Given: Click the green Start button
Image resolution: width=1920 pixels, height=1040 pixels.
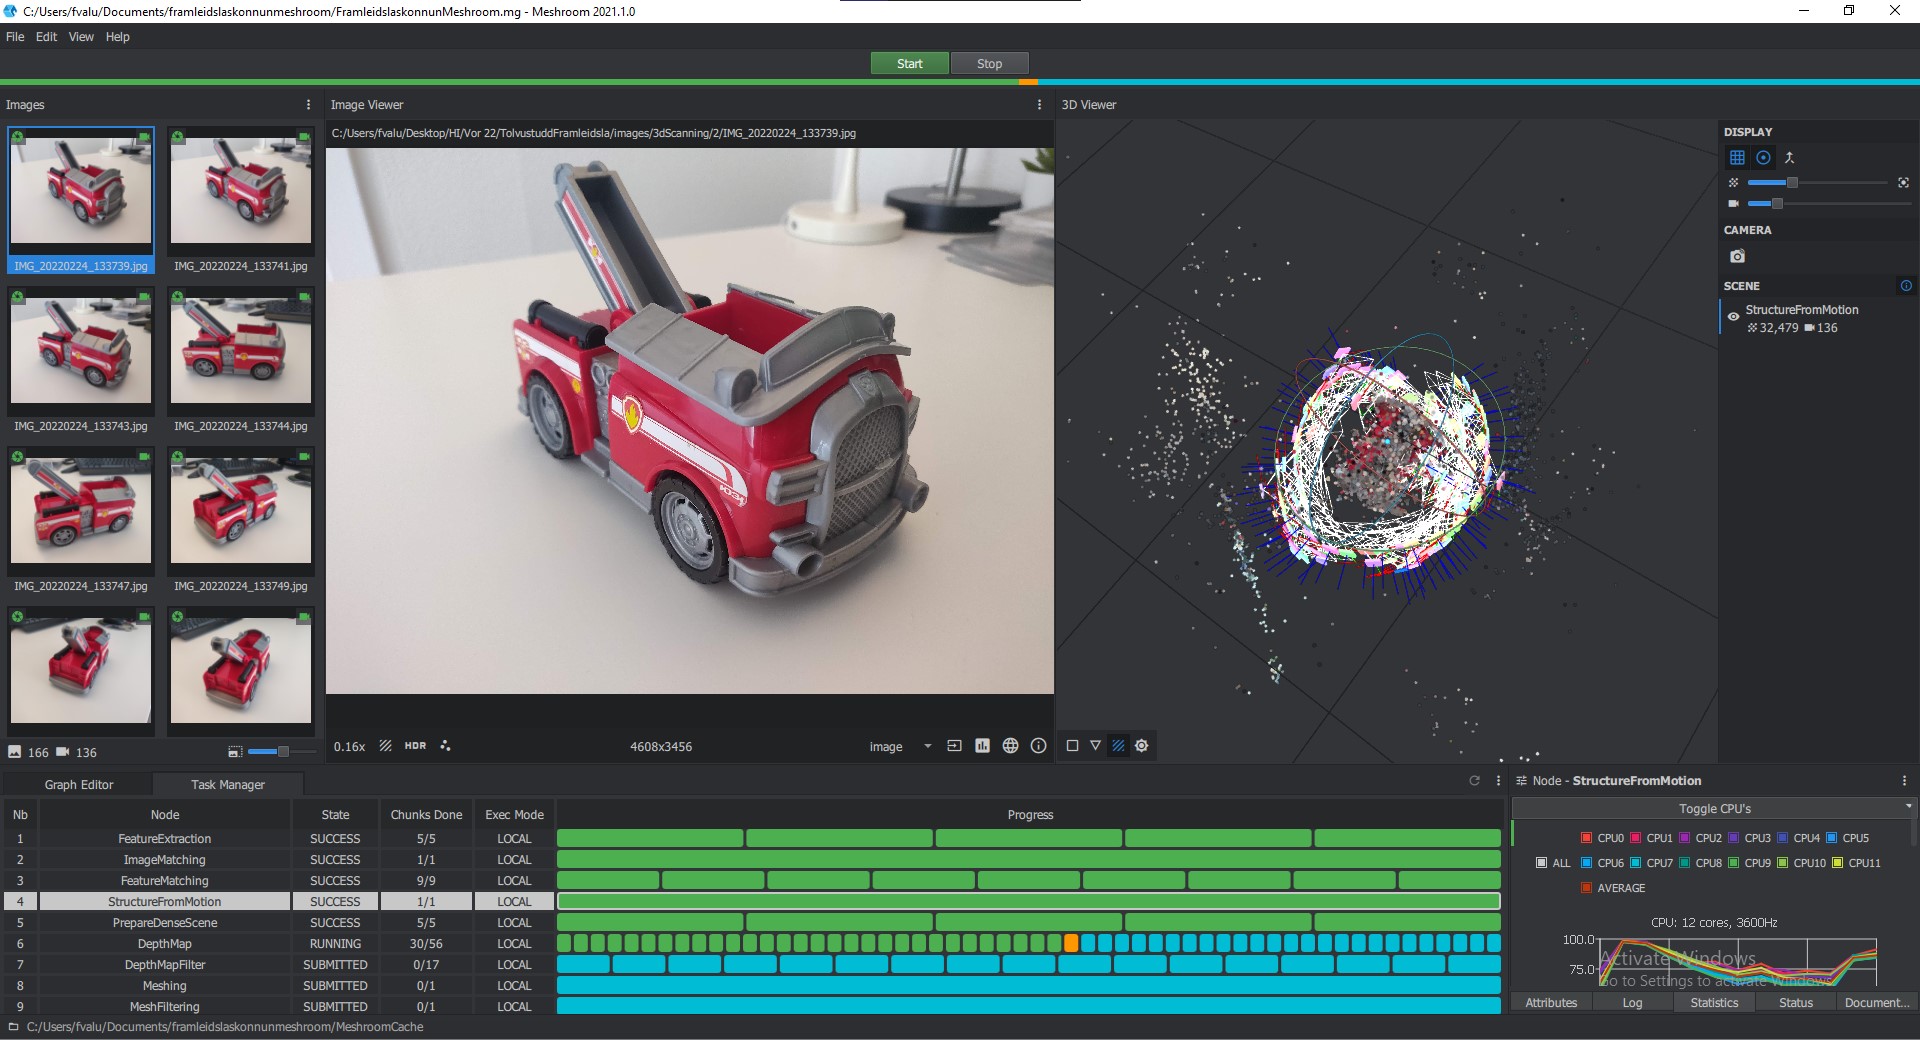Looking at the screenshot, I should point(910,63).
